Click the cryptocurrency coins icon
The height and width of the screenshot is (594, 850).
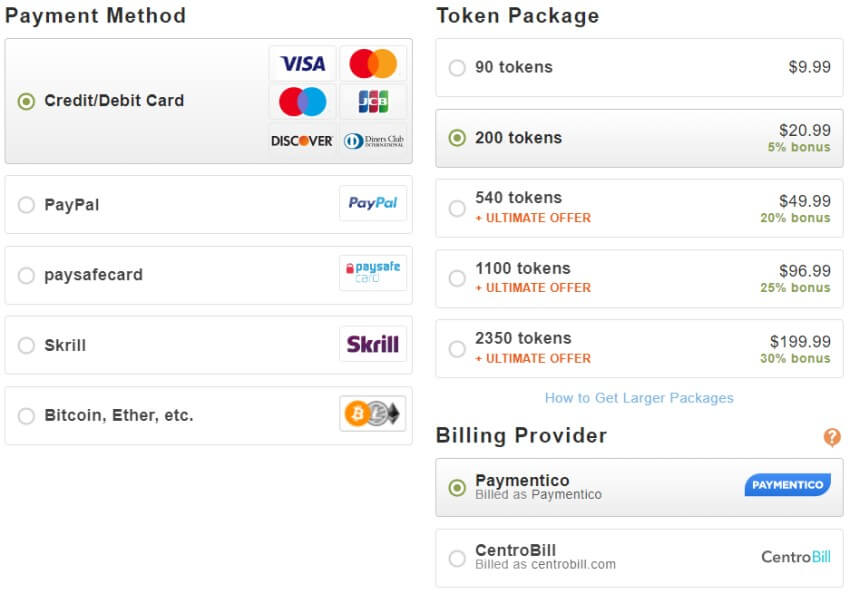(x=373, y=414)
